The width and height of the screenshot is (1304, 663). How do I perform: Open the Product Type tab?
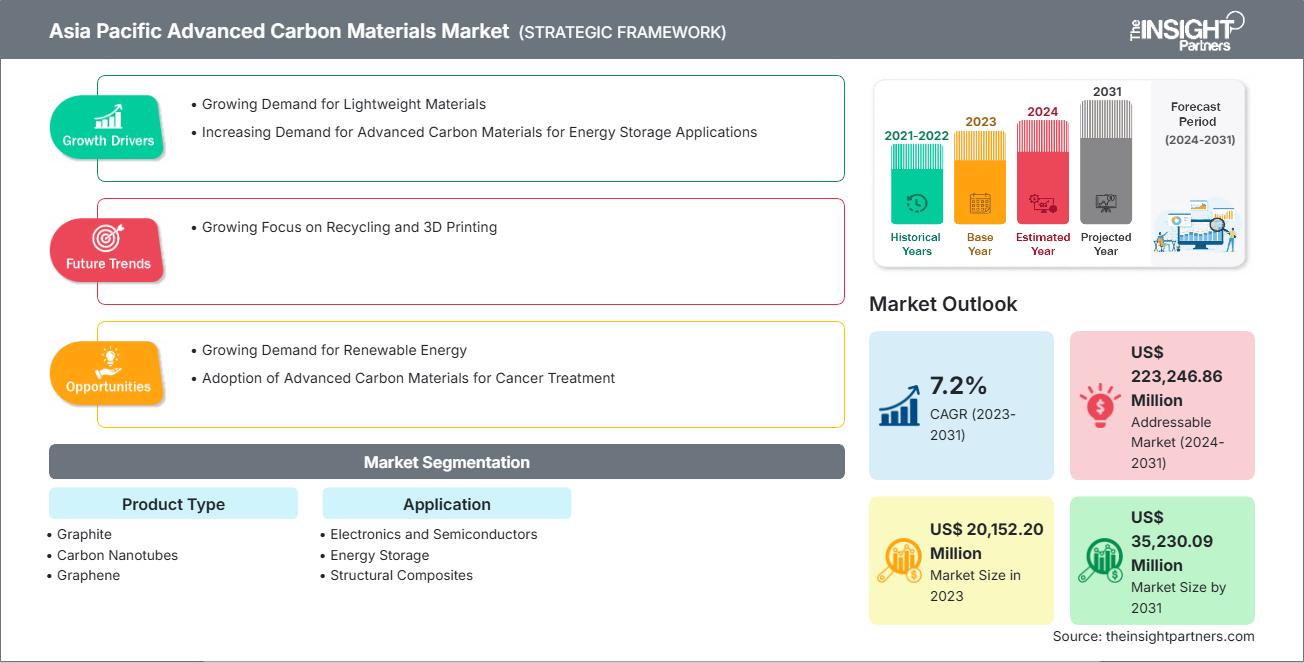172,503
